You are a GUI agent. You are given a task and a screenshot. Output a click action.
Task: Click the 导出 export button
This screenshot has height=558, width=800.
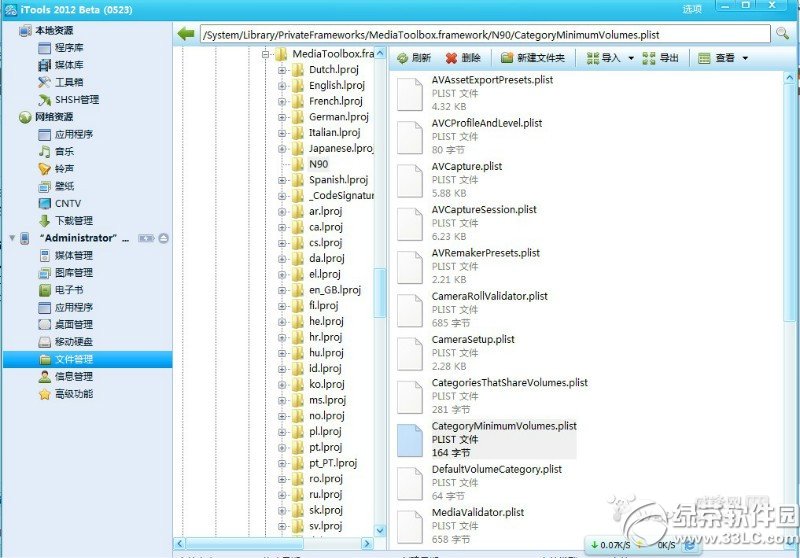point(660,58)
